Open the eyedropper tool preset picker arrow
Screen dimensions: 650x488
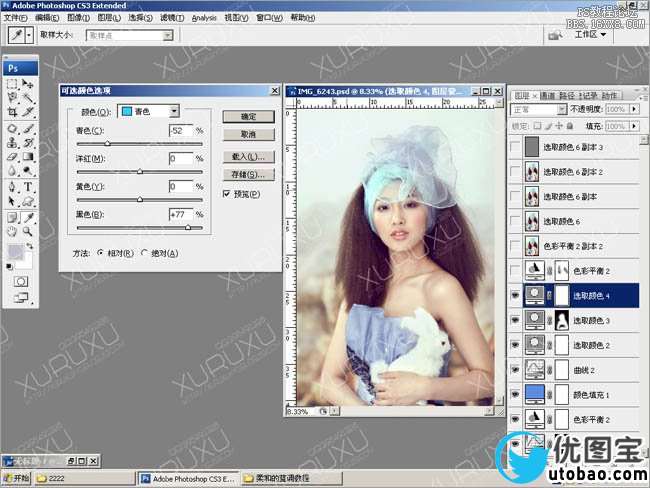point(29,35)
